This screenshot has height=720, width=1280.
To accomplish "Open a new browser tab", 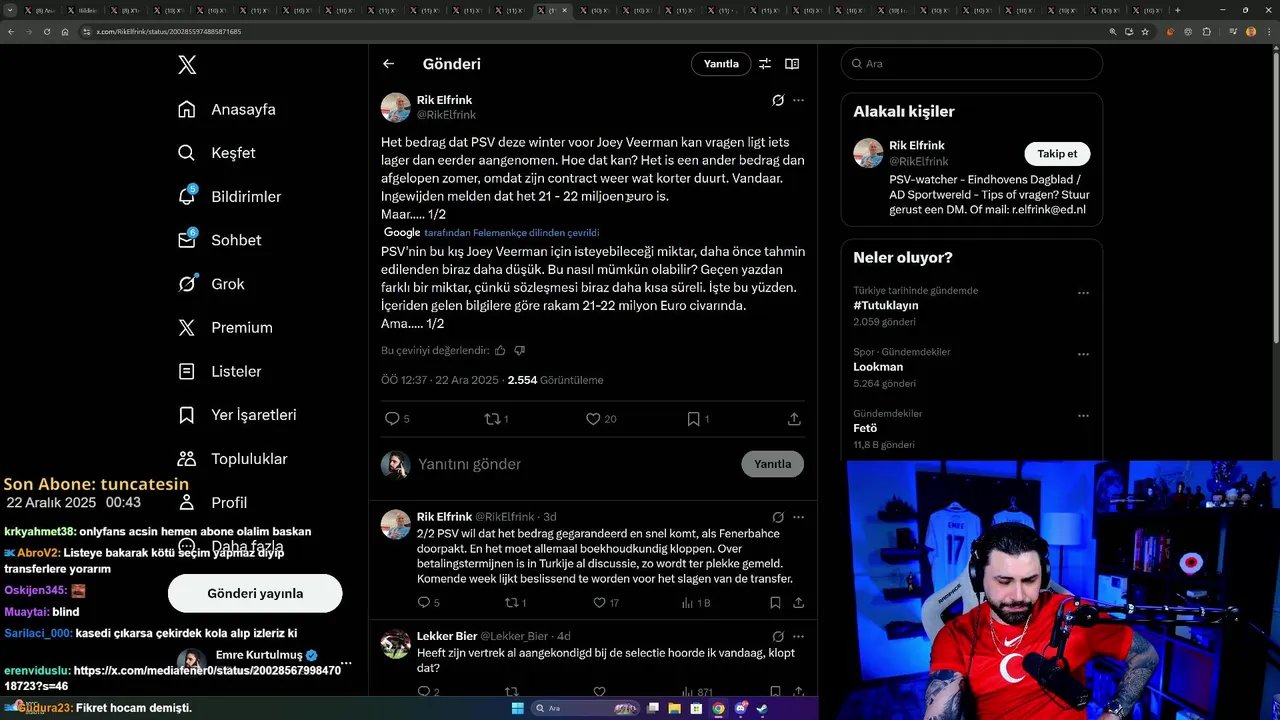I will 1177,10.
